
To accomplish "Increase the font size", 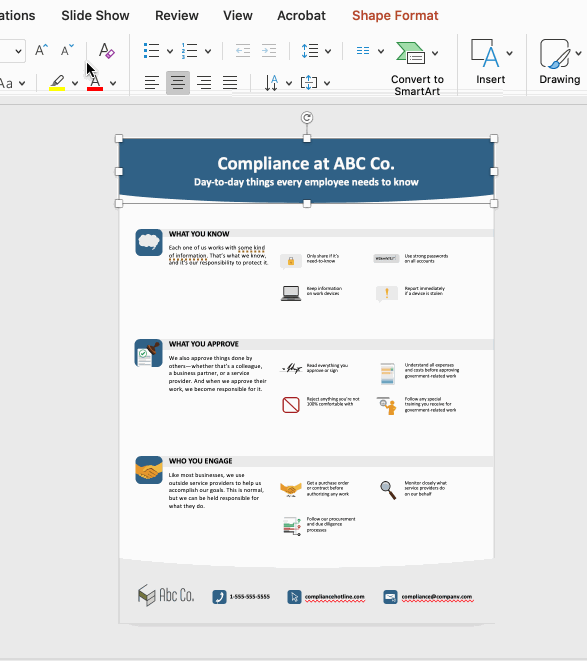I will (41, 51).
